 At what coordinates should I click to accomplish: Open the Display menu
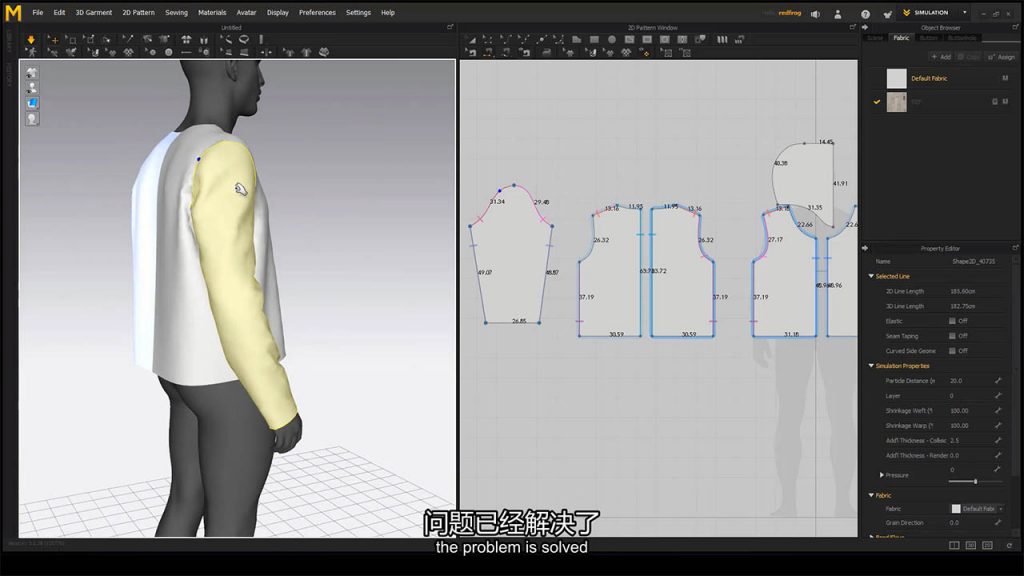pos(278,12)
